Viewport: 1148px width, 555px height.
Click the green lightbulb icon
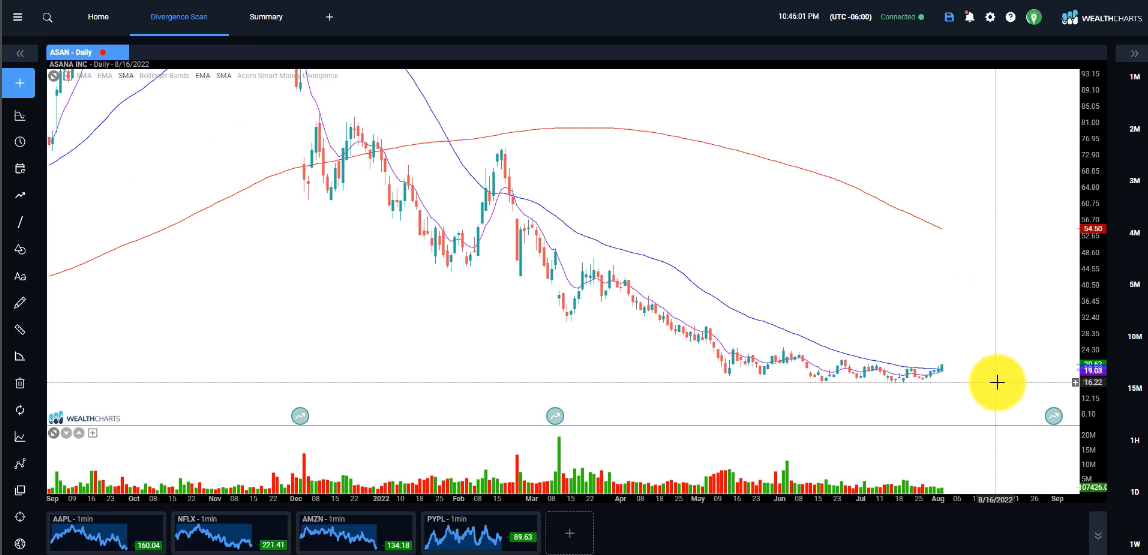[x=1033, y=17]
